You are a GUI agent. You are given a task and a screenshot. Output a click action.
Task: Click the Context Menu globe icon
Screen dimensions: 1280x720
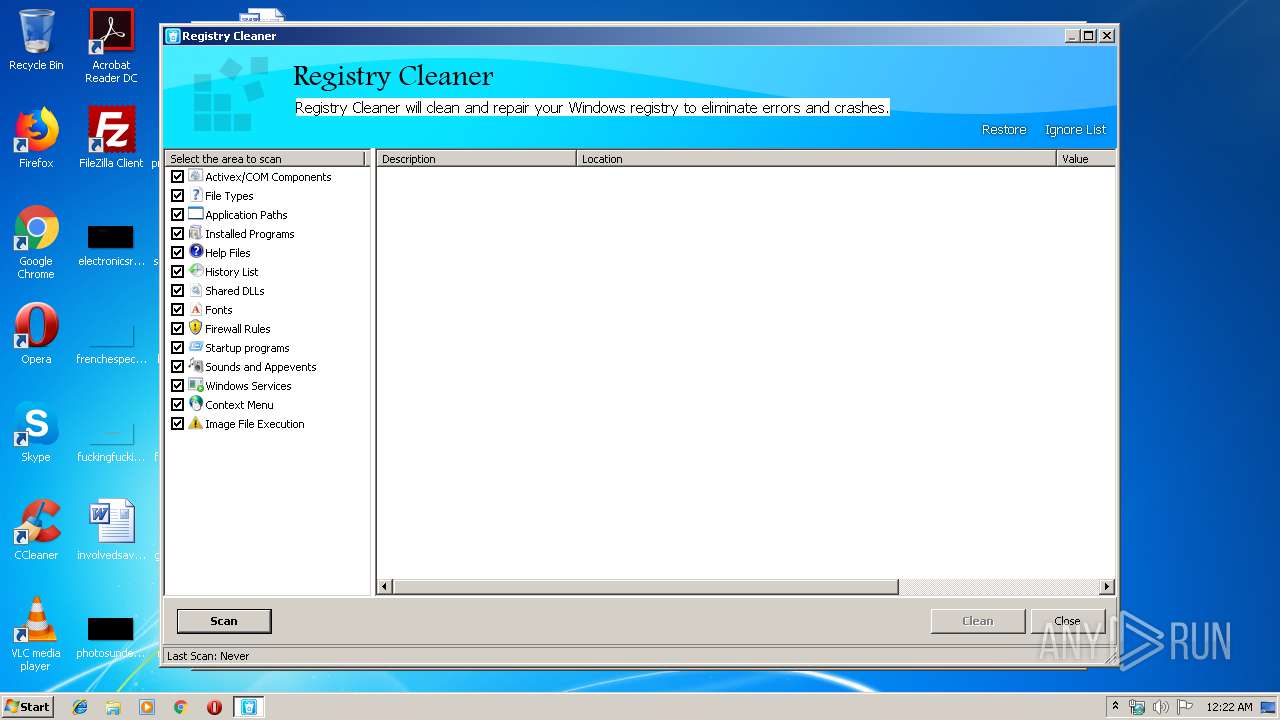(x=195, y=404)
